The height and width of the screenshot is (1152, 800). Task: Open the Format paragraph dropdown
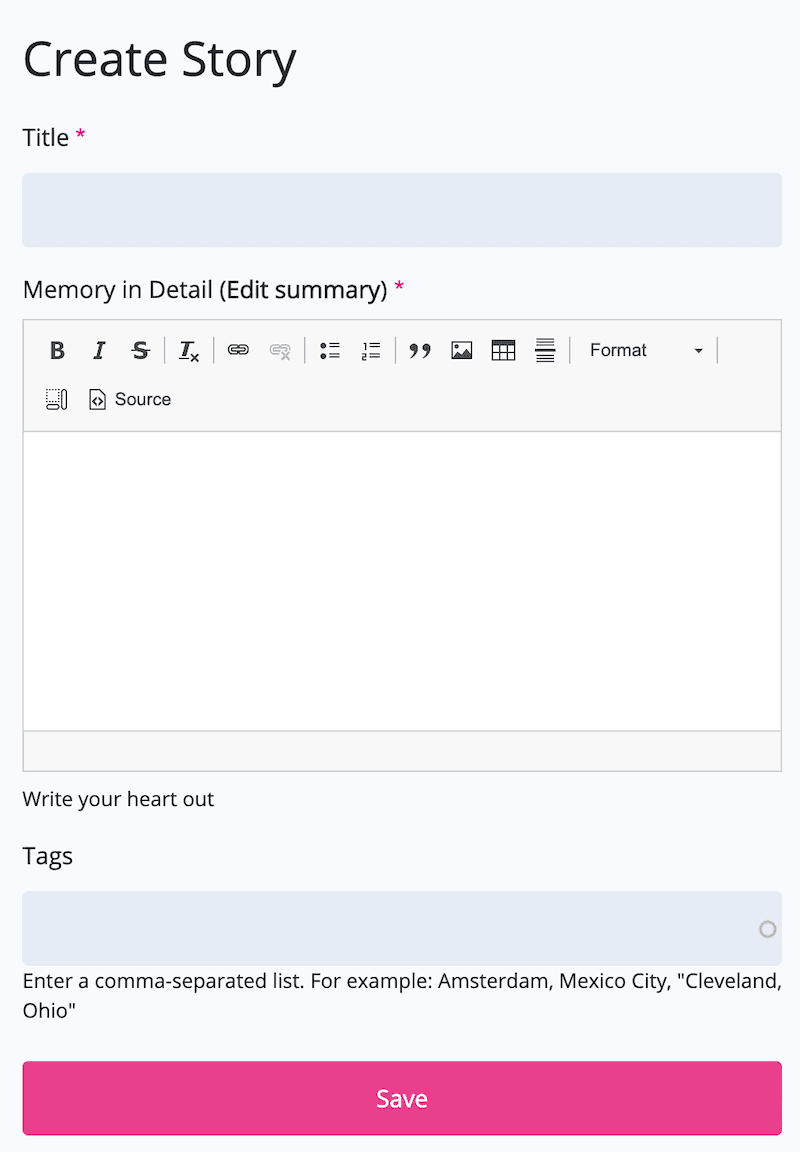click(618, 350)
